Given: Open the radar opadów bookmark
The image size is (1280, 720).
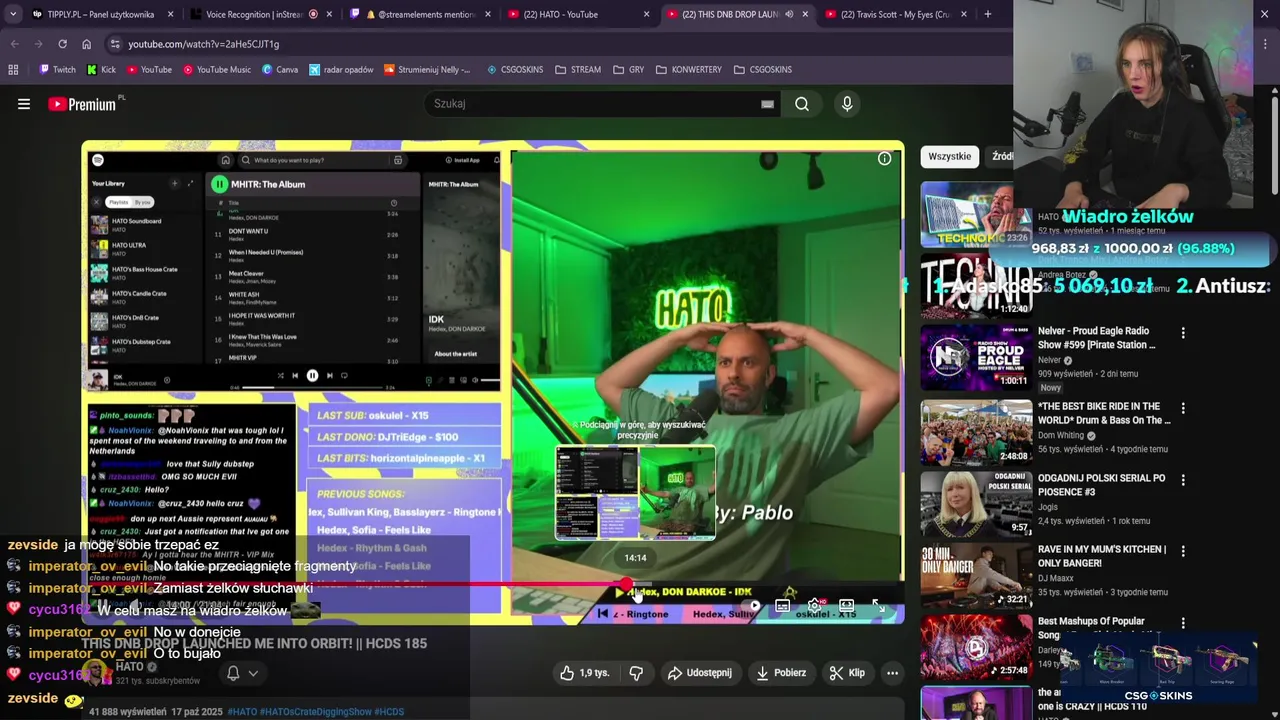Looking at the screenshot, I should coord(341,70).
